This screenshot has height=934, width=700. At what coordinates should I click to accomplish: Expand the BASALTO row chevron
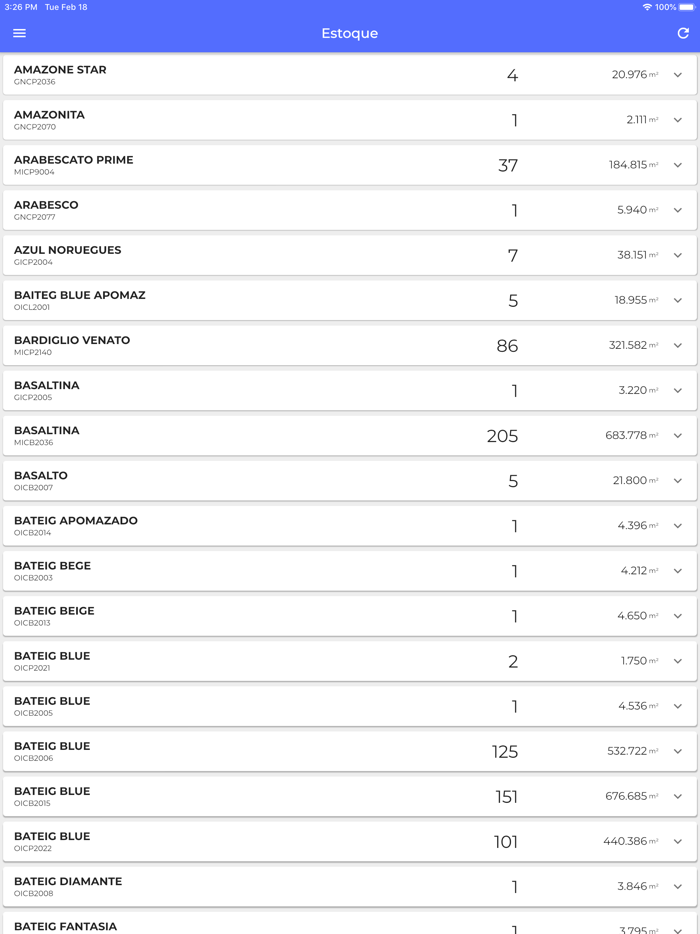pos(678,481)
